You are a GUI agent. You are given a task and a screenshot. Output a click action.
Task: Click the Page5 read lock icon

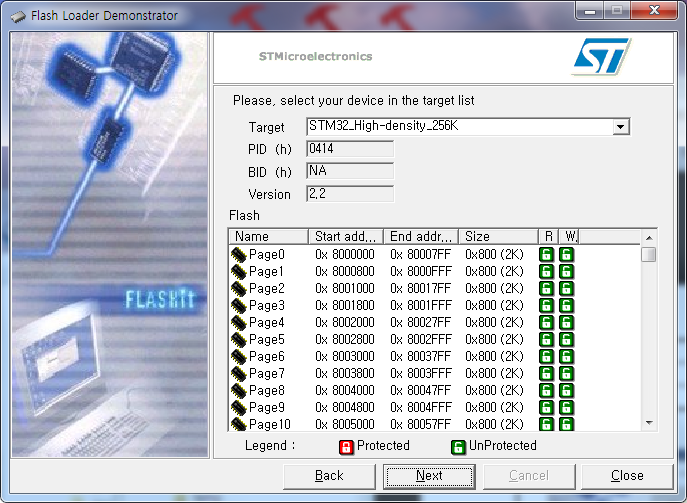[x=546, y=340]
